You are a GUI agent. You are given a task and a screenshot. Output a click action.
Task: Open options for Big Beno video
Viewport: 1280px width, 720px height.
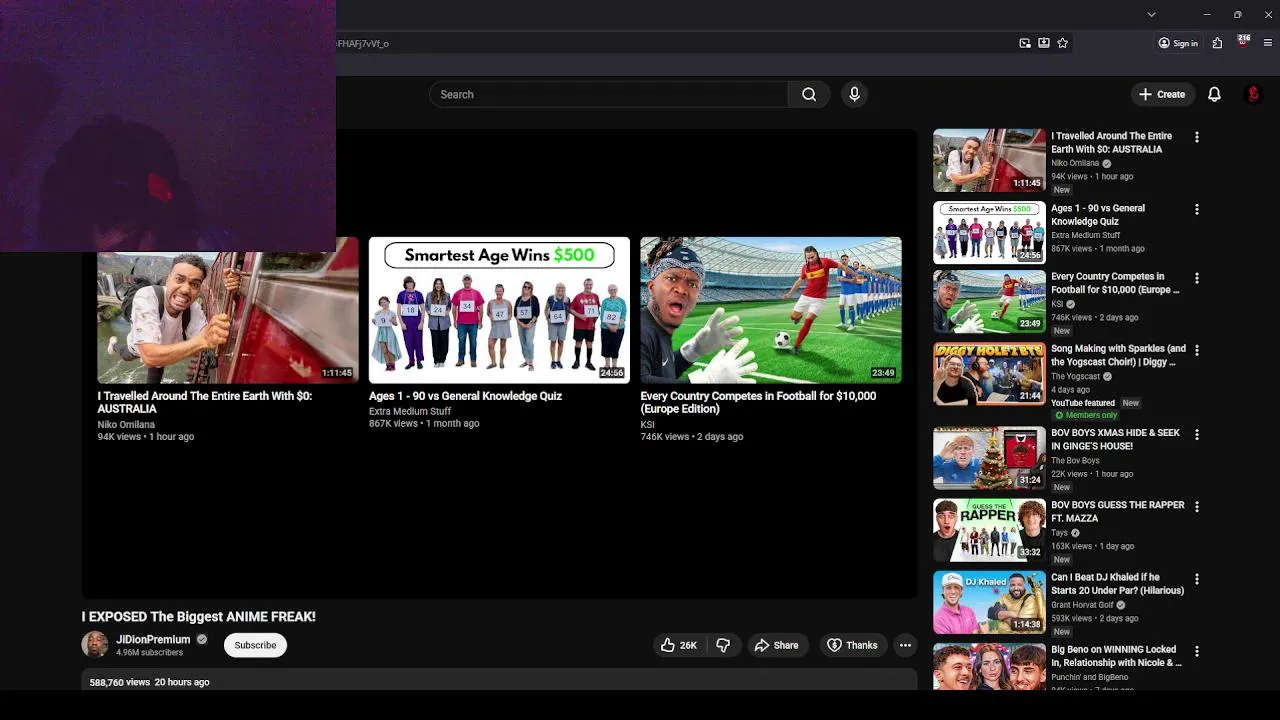pos(1196,651)
